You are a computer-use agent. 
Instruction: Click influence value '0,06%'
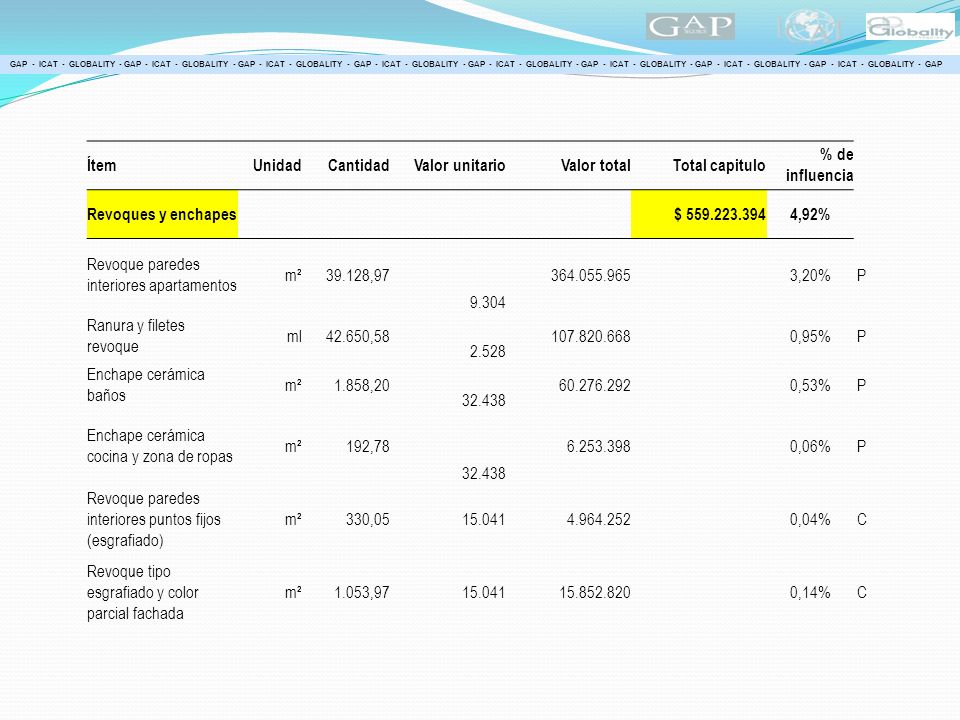[809, 447]
